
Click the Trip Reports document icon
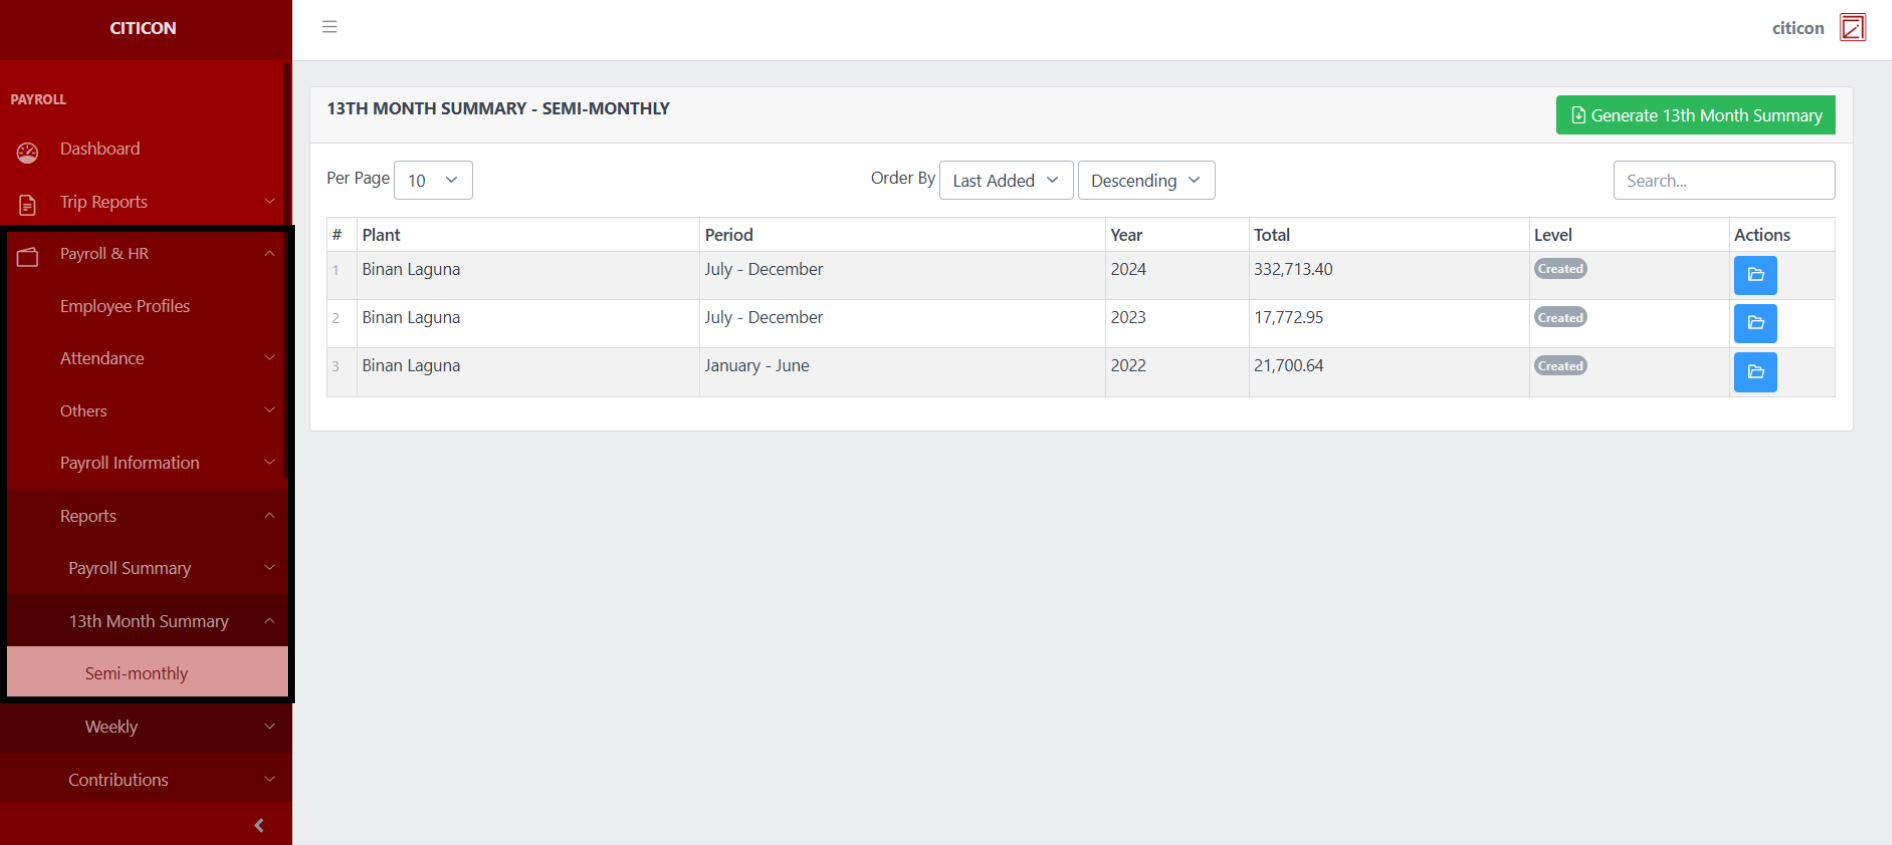pyautogui.click(x=27, y=205)
